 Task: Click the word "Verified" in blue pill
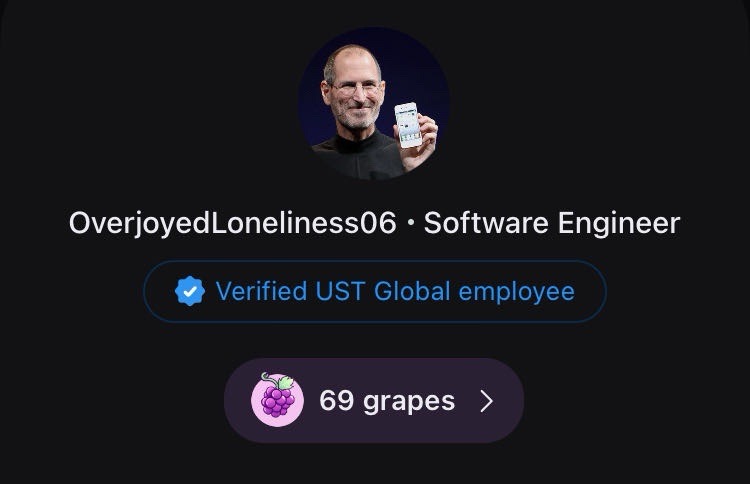tap(261, 291)
